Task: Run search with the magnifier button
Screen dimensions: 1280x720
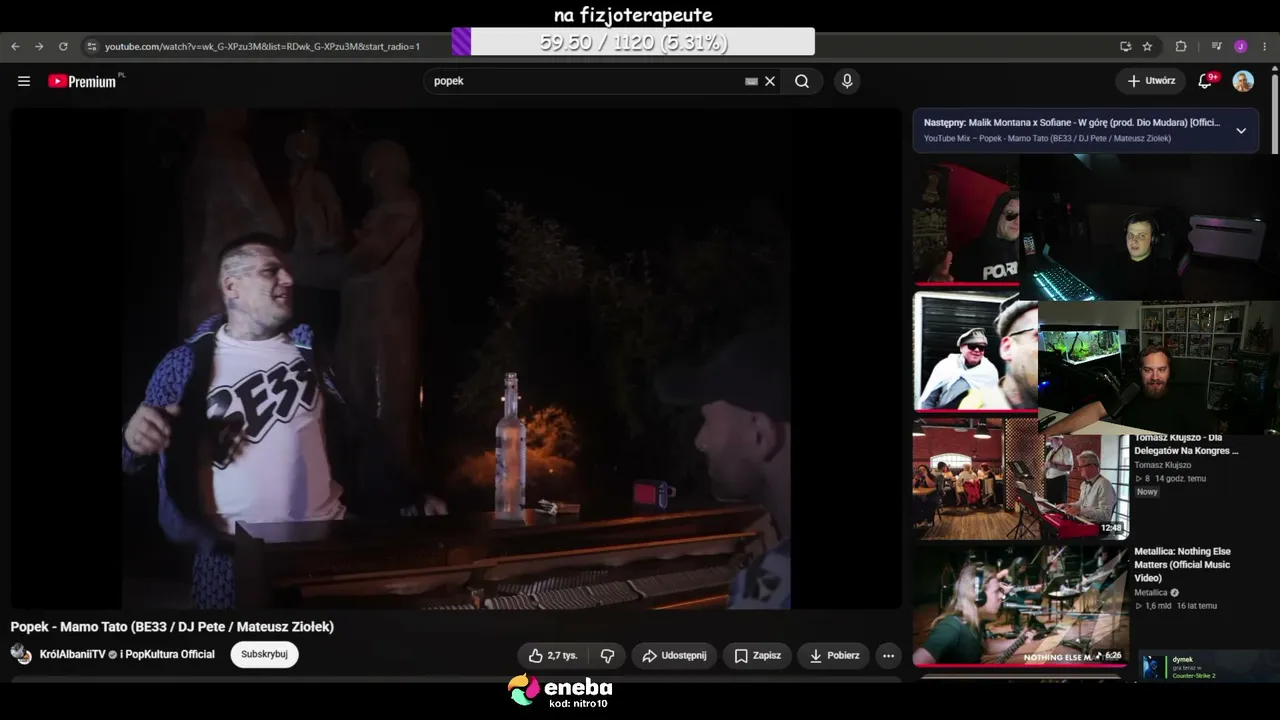Action: point(802,81)
